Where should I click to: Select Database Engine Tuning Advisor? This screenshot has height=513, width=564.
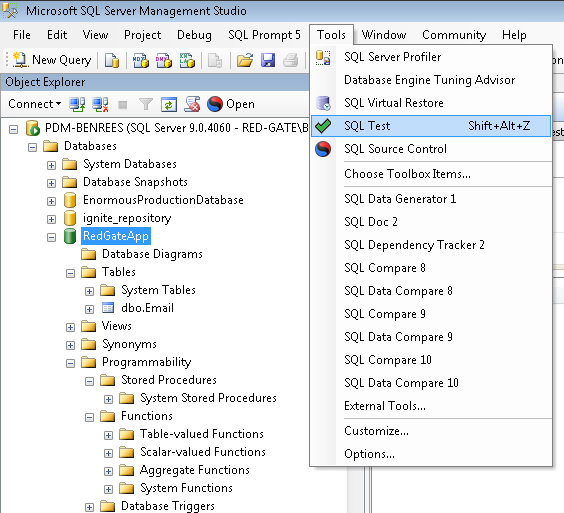(431, 80)
